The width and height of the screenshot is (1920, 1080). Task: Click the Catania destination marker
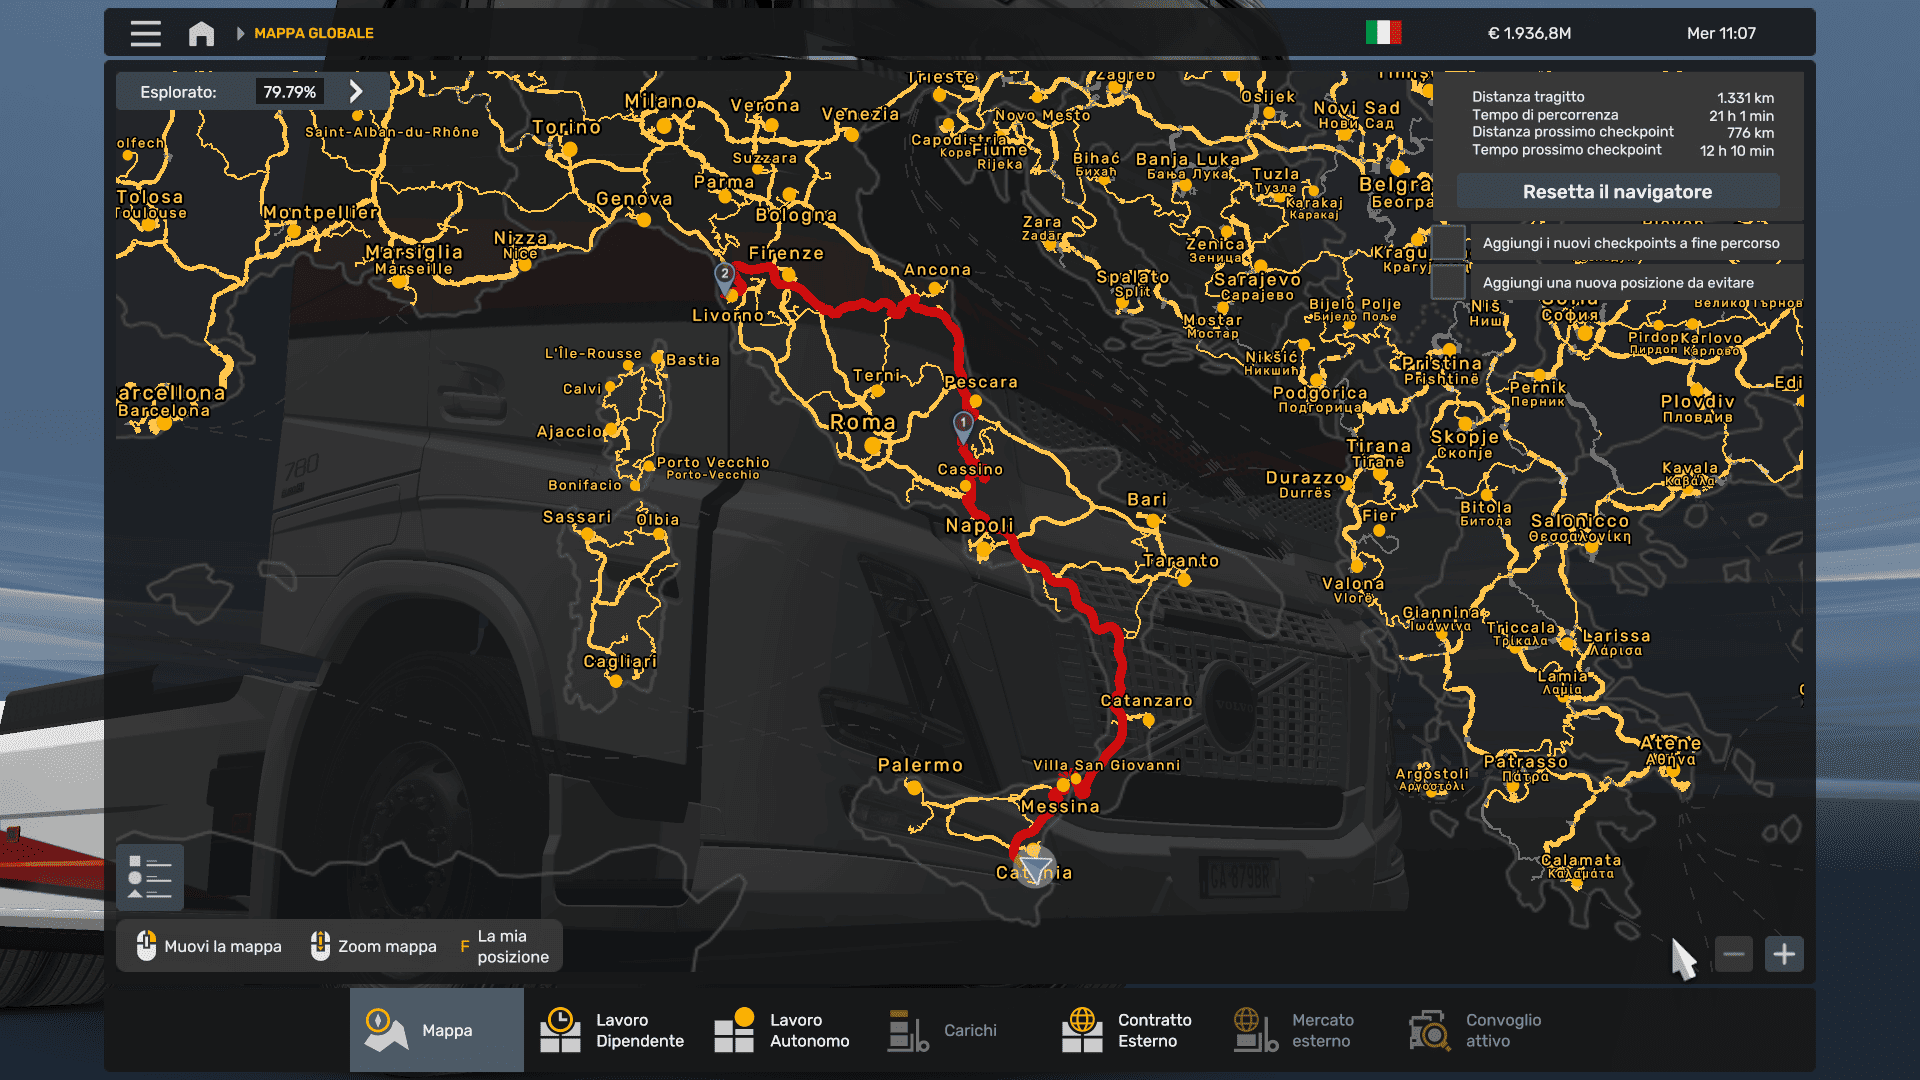click(1035, 867)
